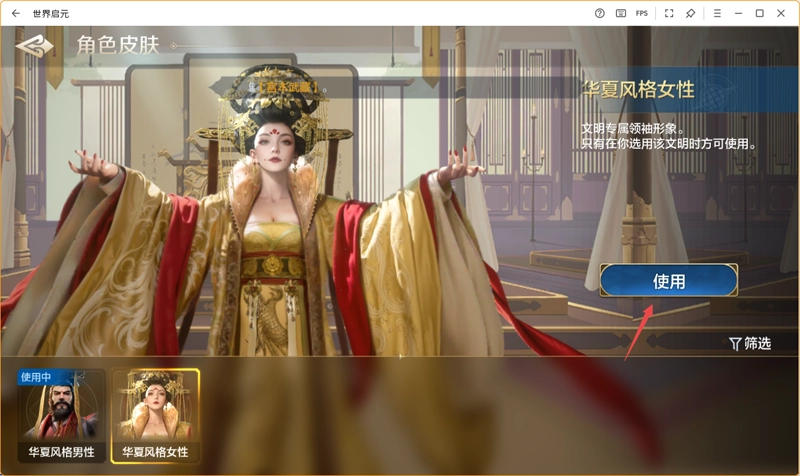The width and height of the screenshot is (800, 476).
Task: Open the help question mark icon
Action: pos(599,13)
